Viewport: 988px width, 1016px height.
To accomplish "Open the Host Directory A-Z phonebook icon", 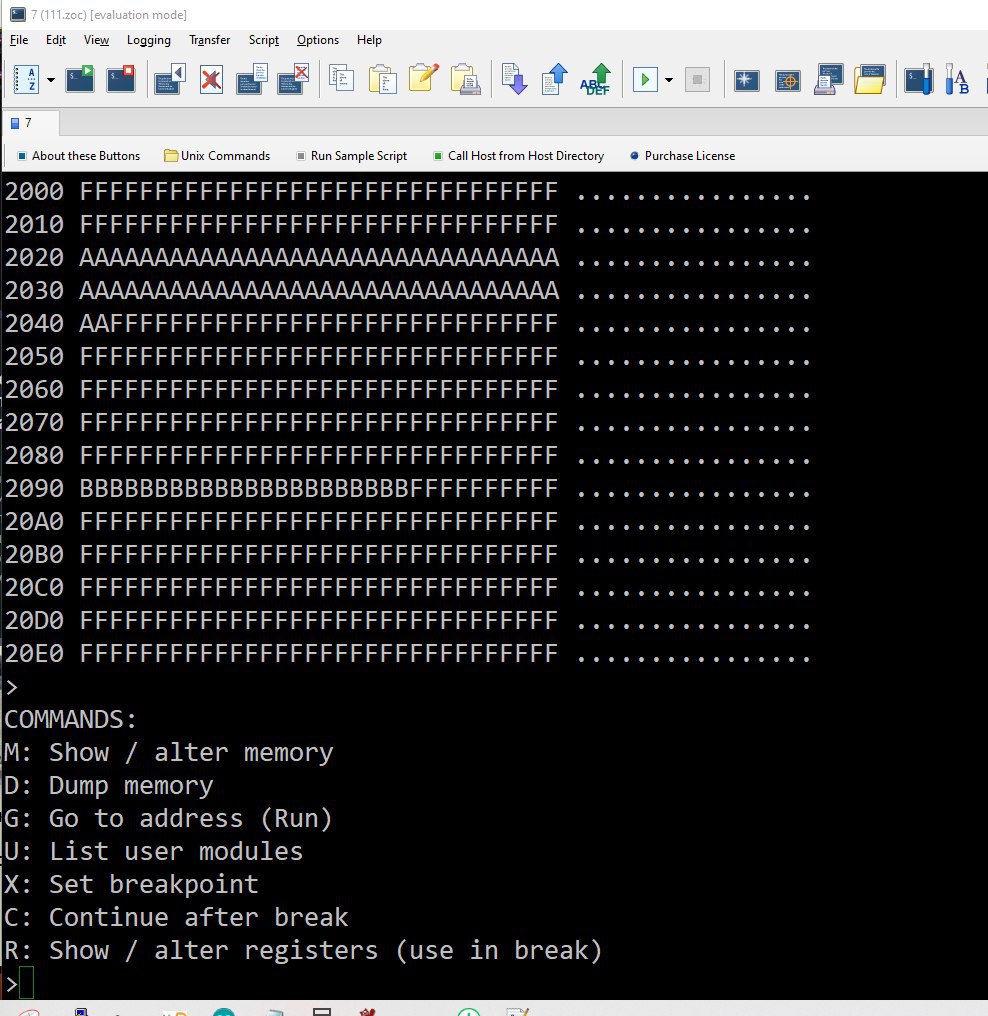I will (27, 80).
